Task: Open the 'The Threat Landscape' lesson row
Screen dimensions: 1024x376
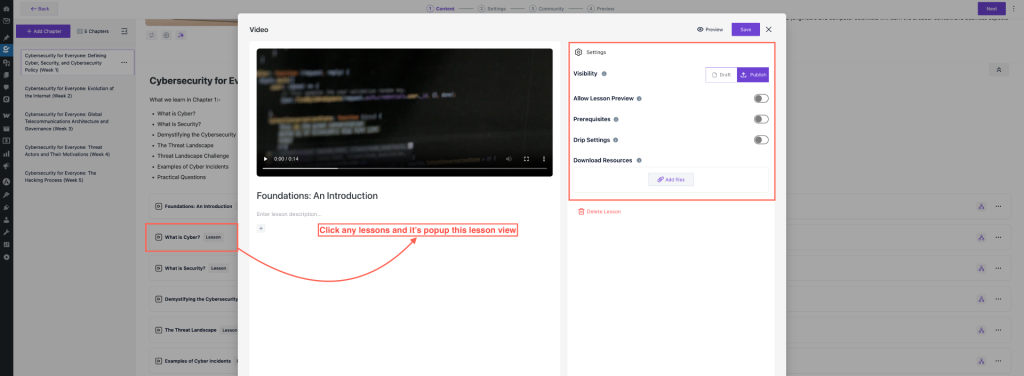Action: click(x=194, y=330)
